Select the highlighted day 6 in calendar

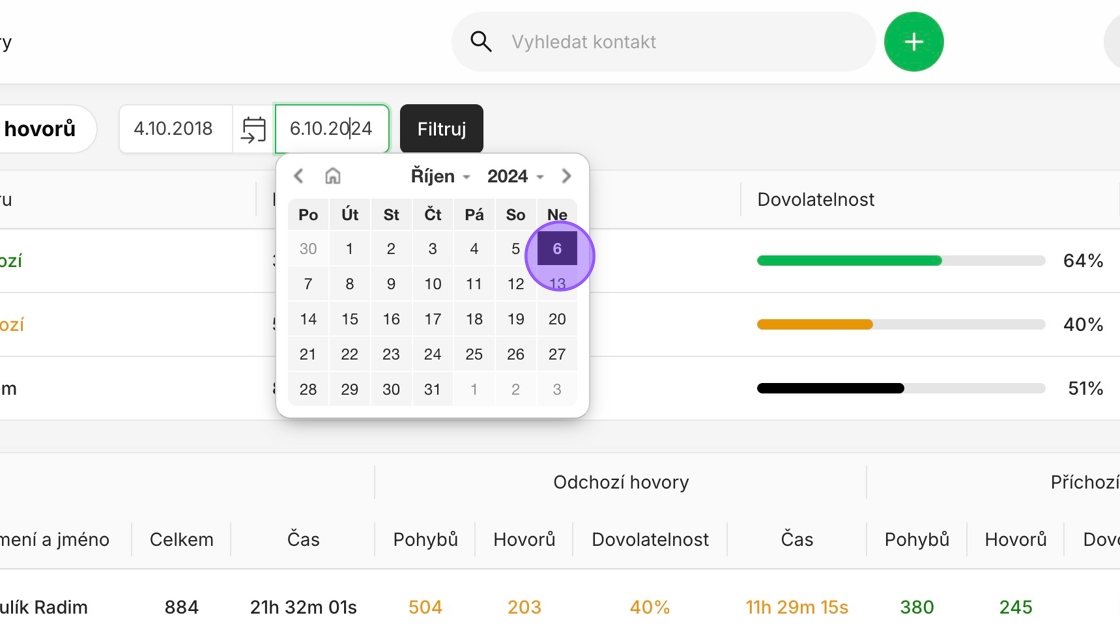click(x=557, y=249)
